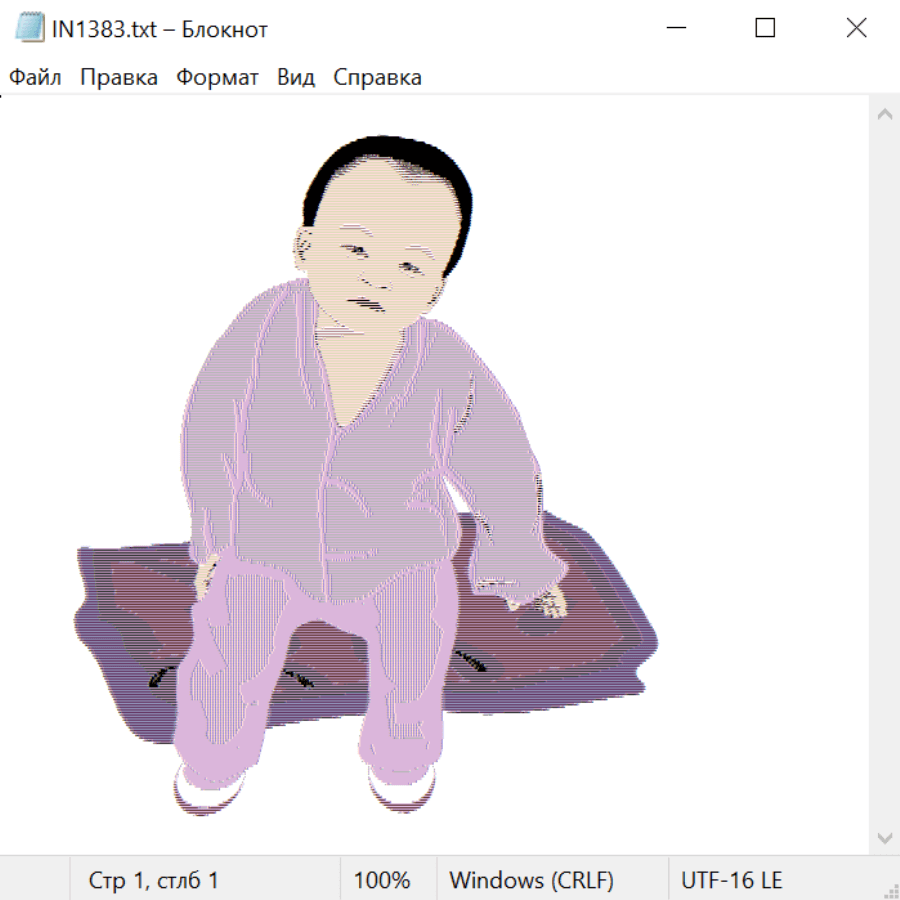Click the purple cushion in the text area

(x=590, y=650)
